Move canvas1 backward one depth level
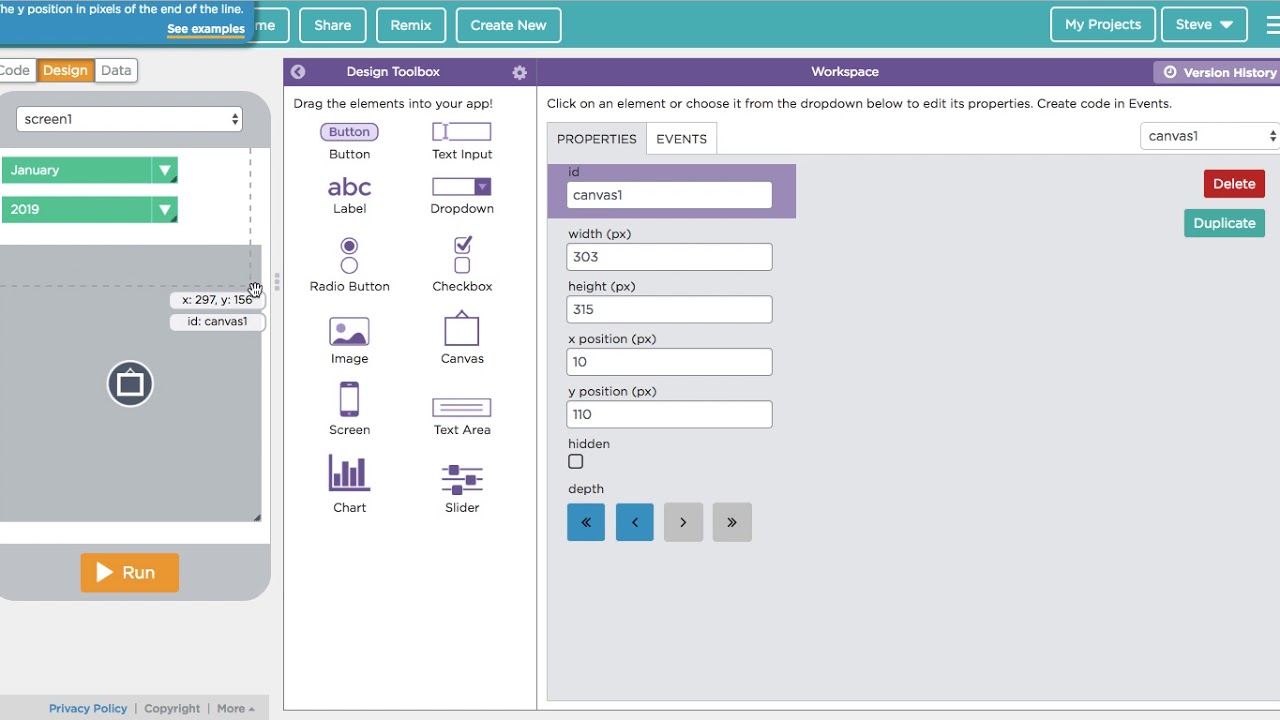Screen dimensions: 1280x720 (x=635, y=522)
